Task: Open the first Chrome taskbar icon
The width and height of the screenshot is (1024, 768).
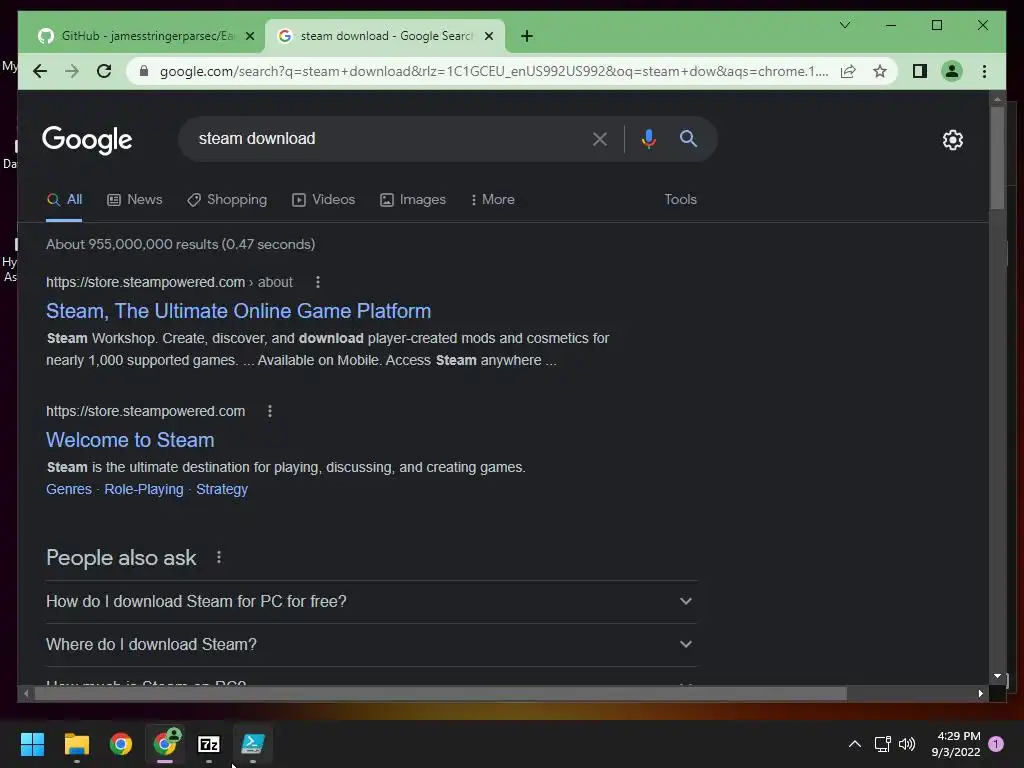Action: click(121, 744)
